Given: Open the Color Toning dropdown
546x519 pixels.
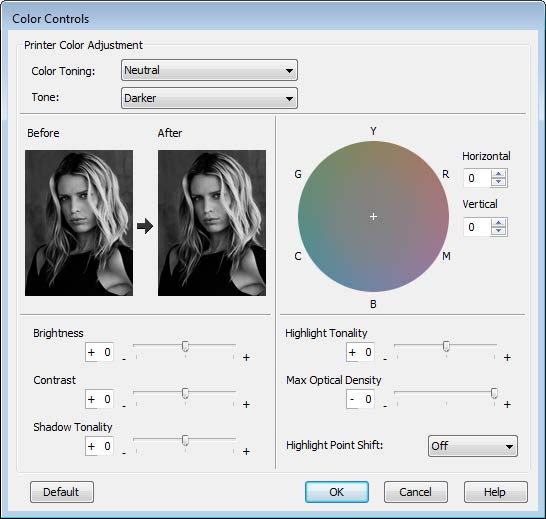Looking at the screenshot, I should point(209,70).
